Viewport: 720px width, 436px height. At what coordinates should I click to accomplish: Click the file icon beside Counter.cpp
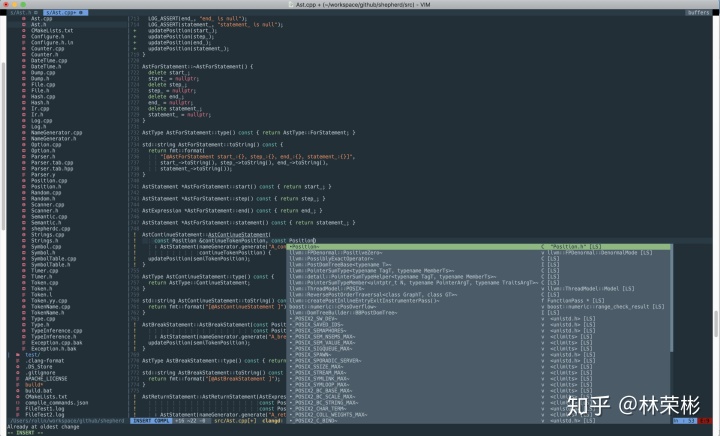coord(24,49)
